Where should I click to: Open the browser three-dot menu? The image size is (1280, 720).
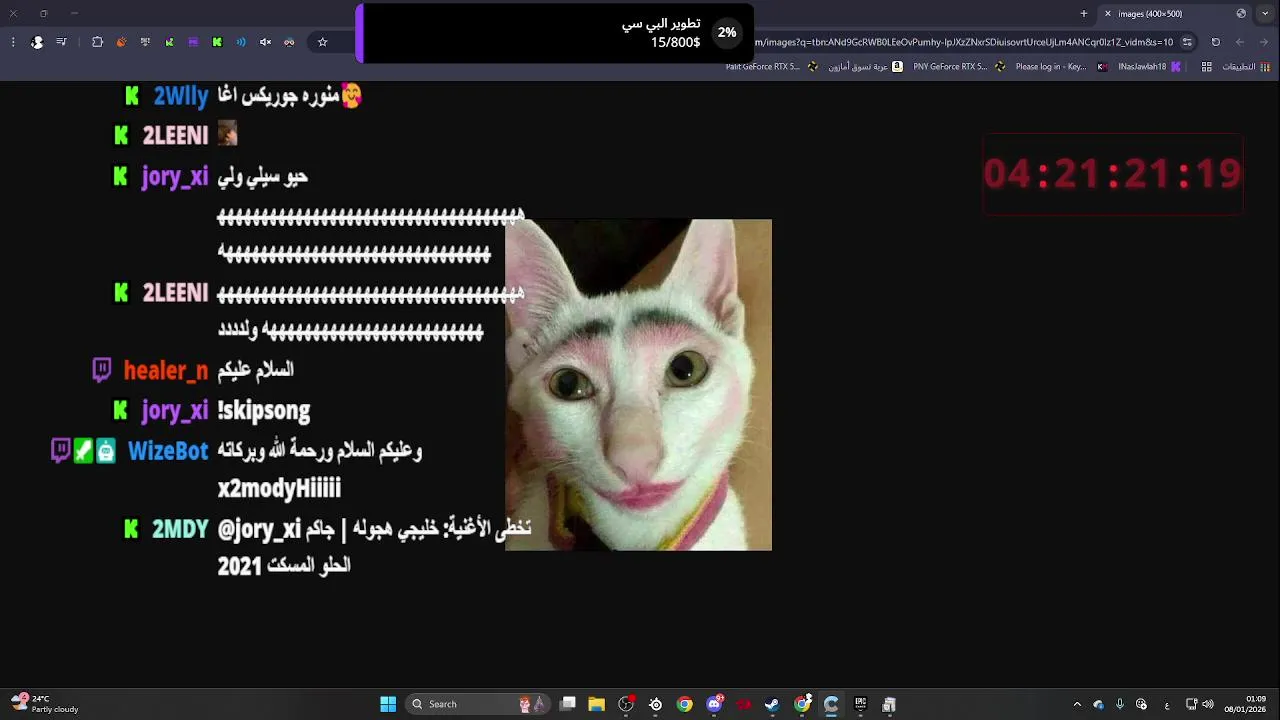click(13, 42)
